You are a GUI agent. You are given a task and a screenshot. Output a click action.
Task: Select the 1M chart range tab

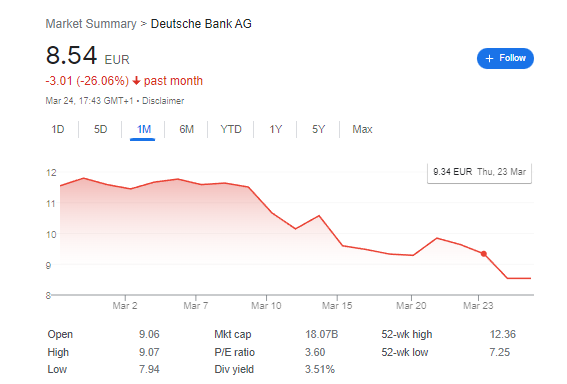[144, 129]
